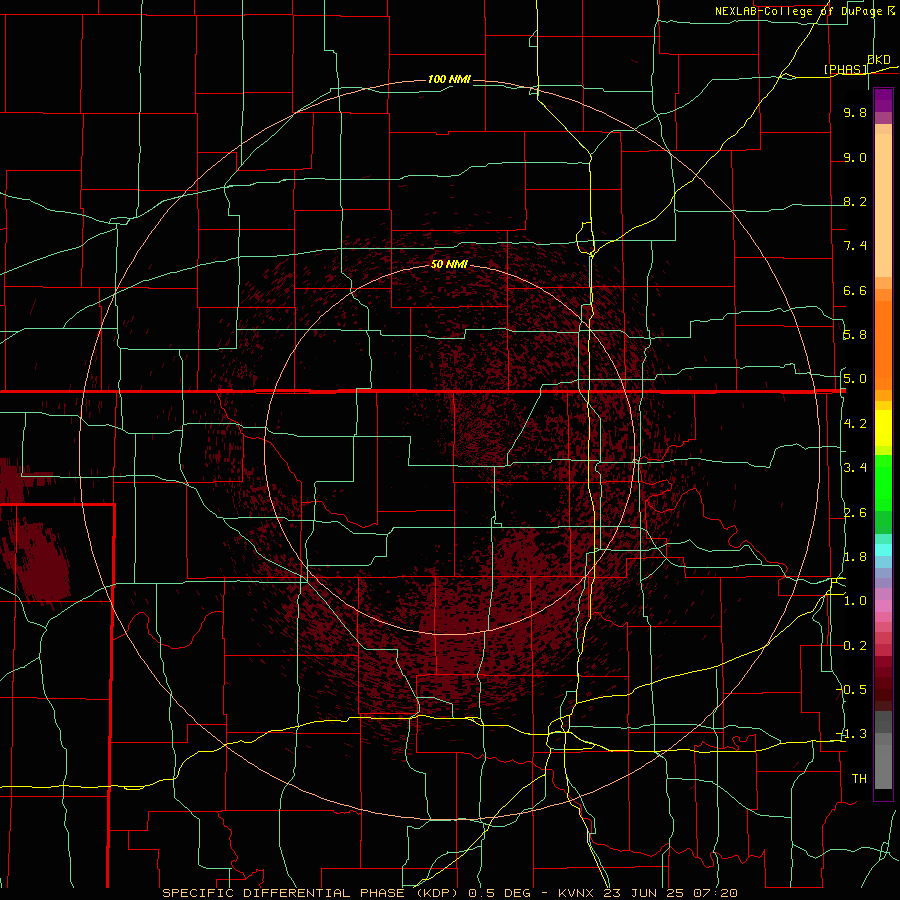The image size is (900, 900).
Task: Click the 9.0 value on the scale
Action: (x=855, y=158)
